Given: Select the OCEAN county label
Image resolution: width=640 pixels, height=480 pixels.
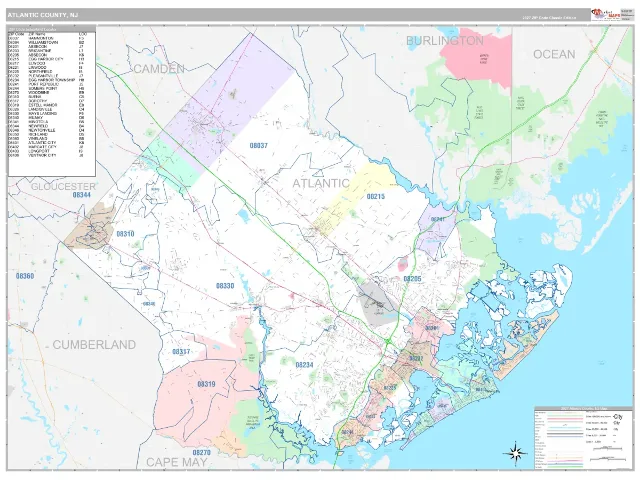Looking at the screenshot, I should click(554, 54).
